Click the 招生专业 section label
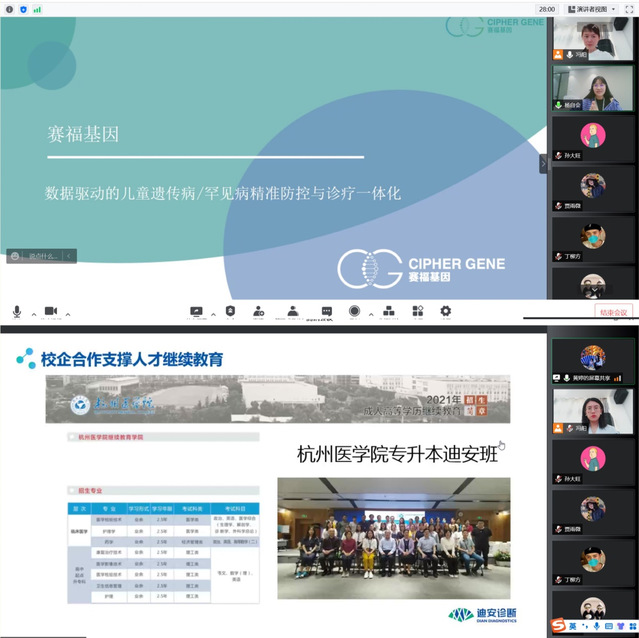This screenshot has width=639, height=638. click(x=90, y=491)
